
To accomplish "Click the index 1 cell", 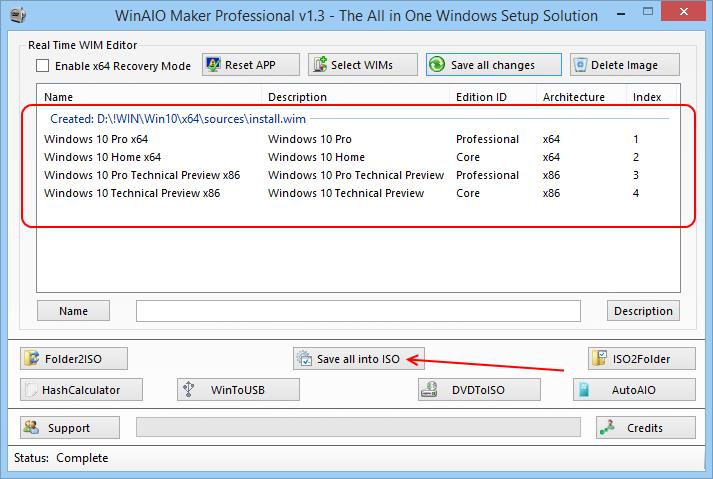I will click(636, 139).
